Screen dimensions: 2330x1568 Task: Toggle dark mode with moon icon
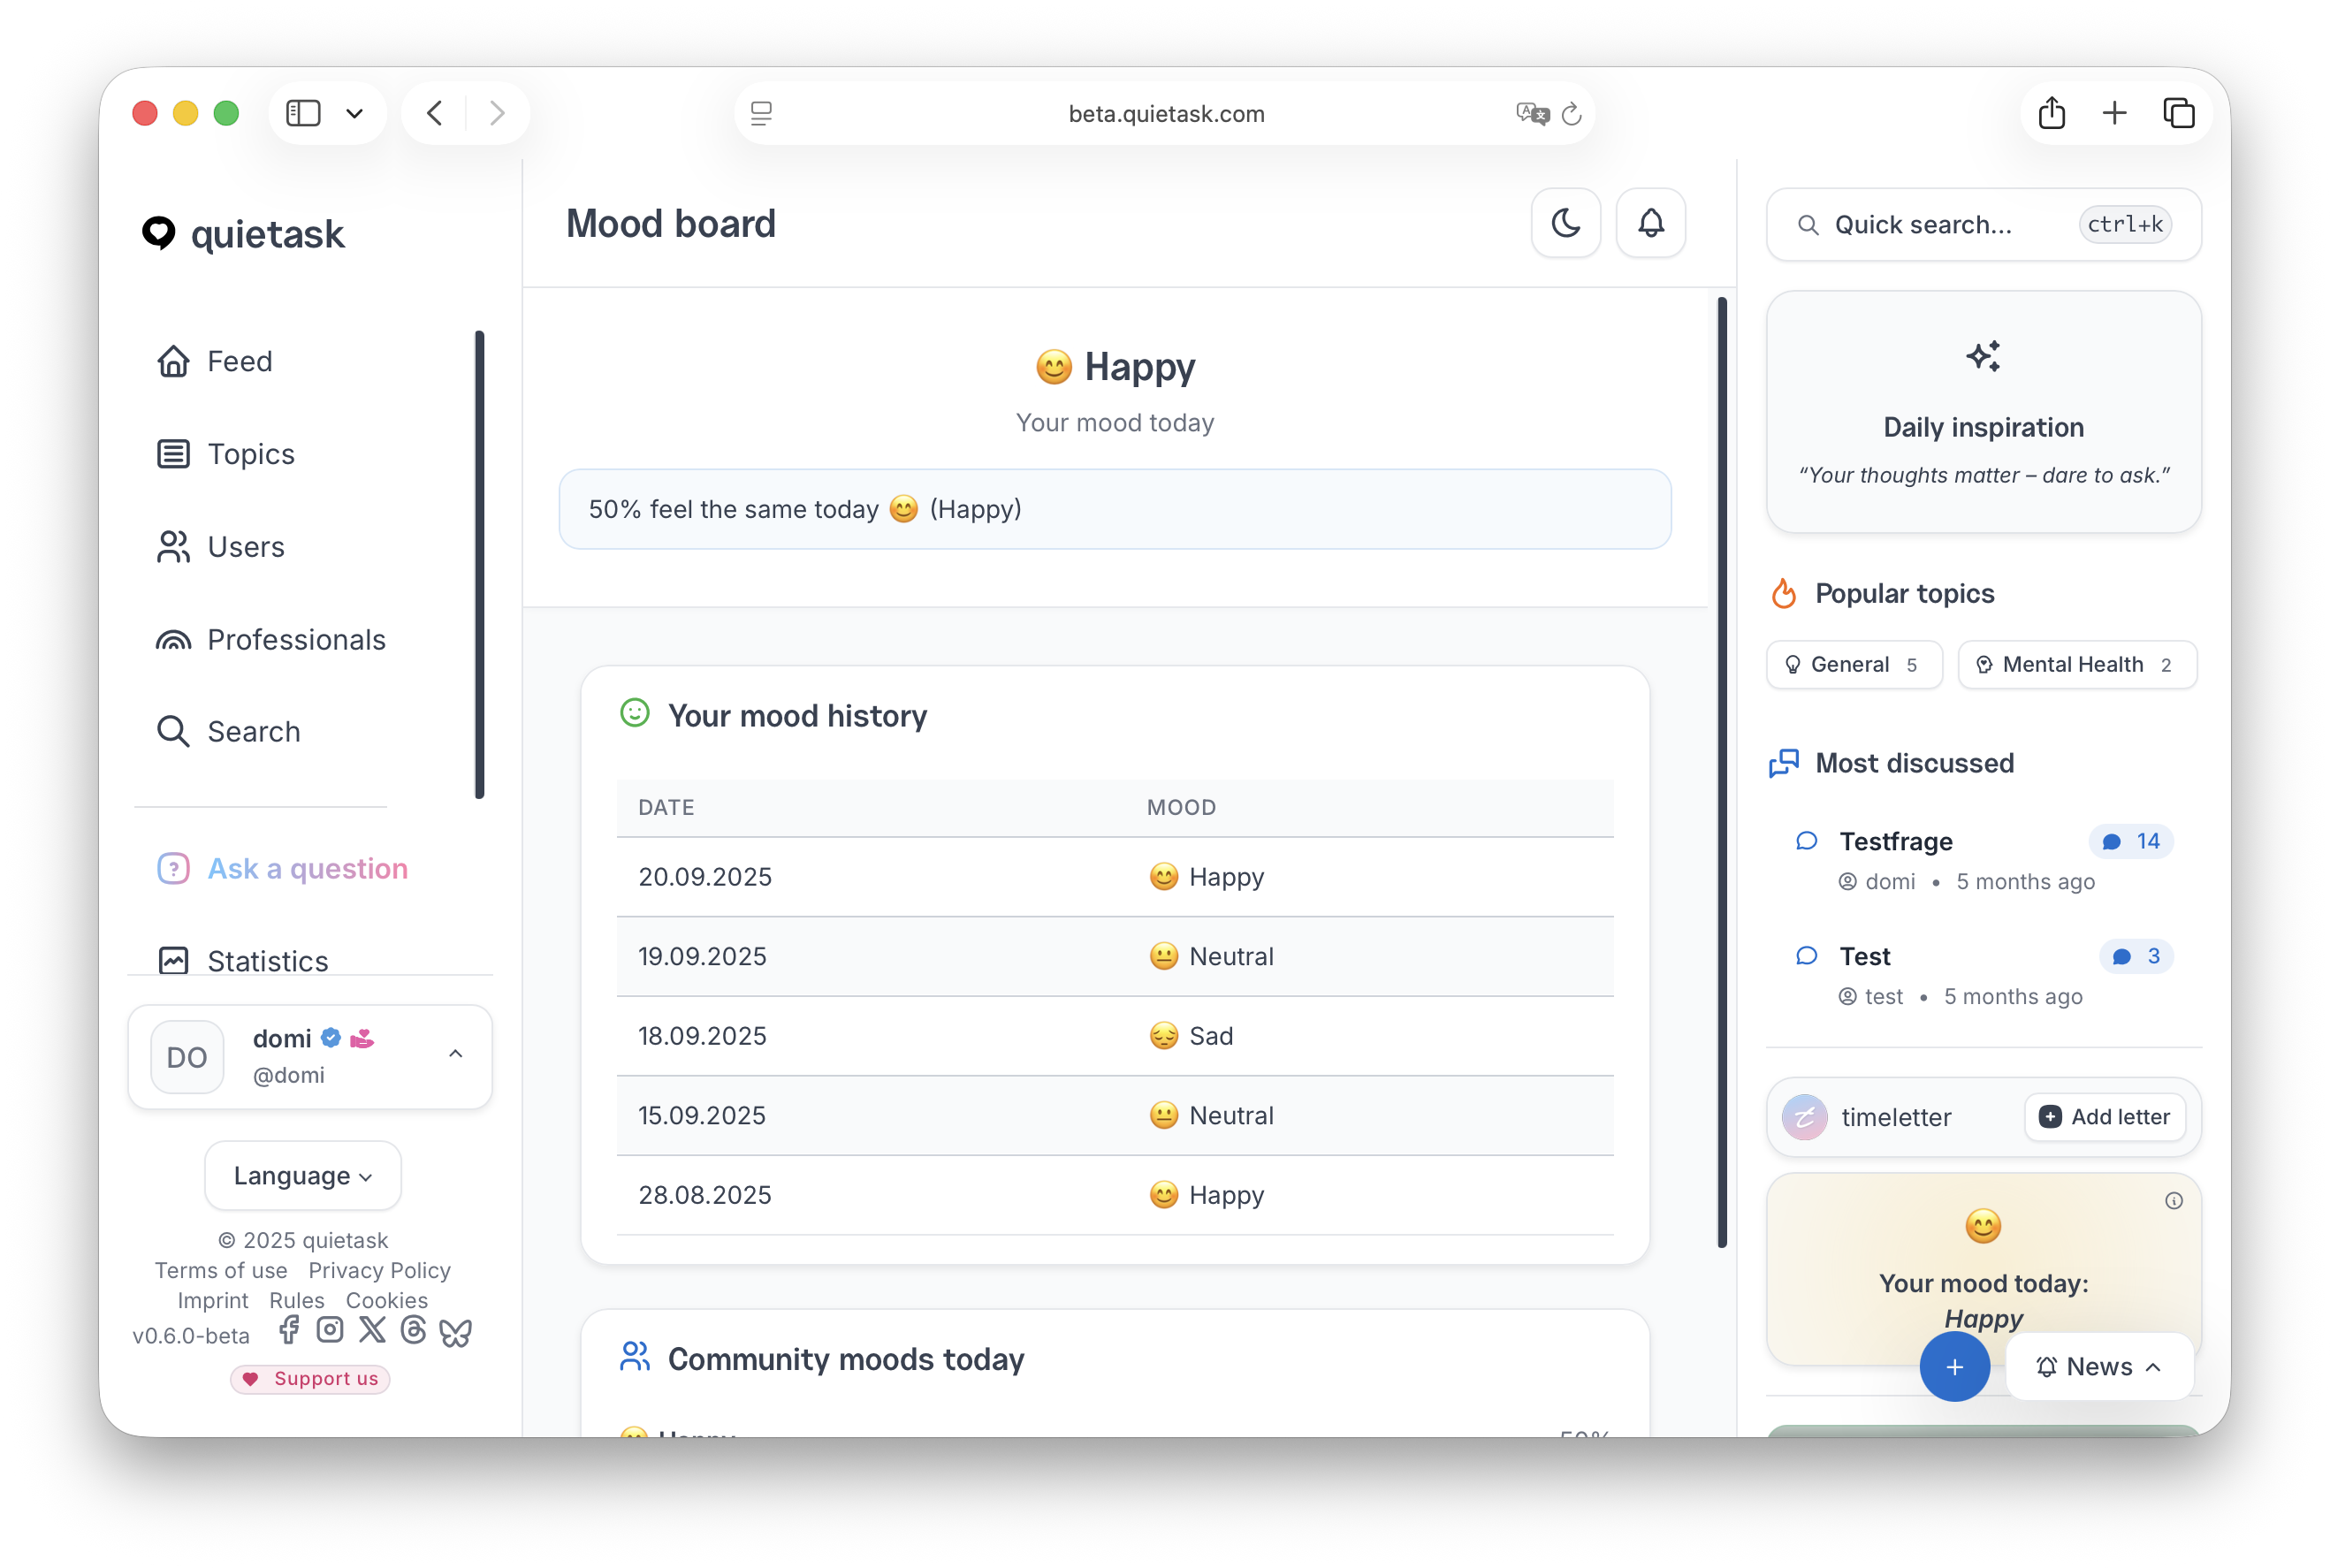click(1565, 223)
